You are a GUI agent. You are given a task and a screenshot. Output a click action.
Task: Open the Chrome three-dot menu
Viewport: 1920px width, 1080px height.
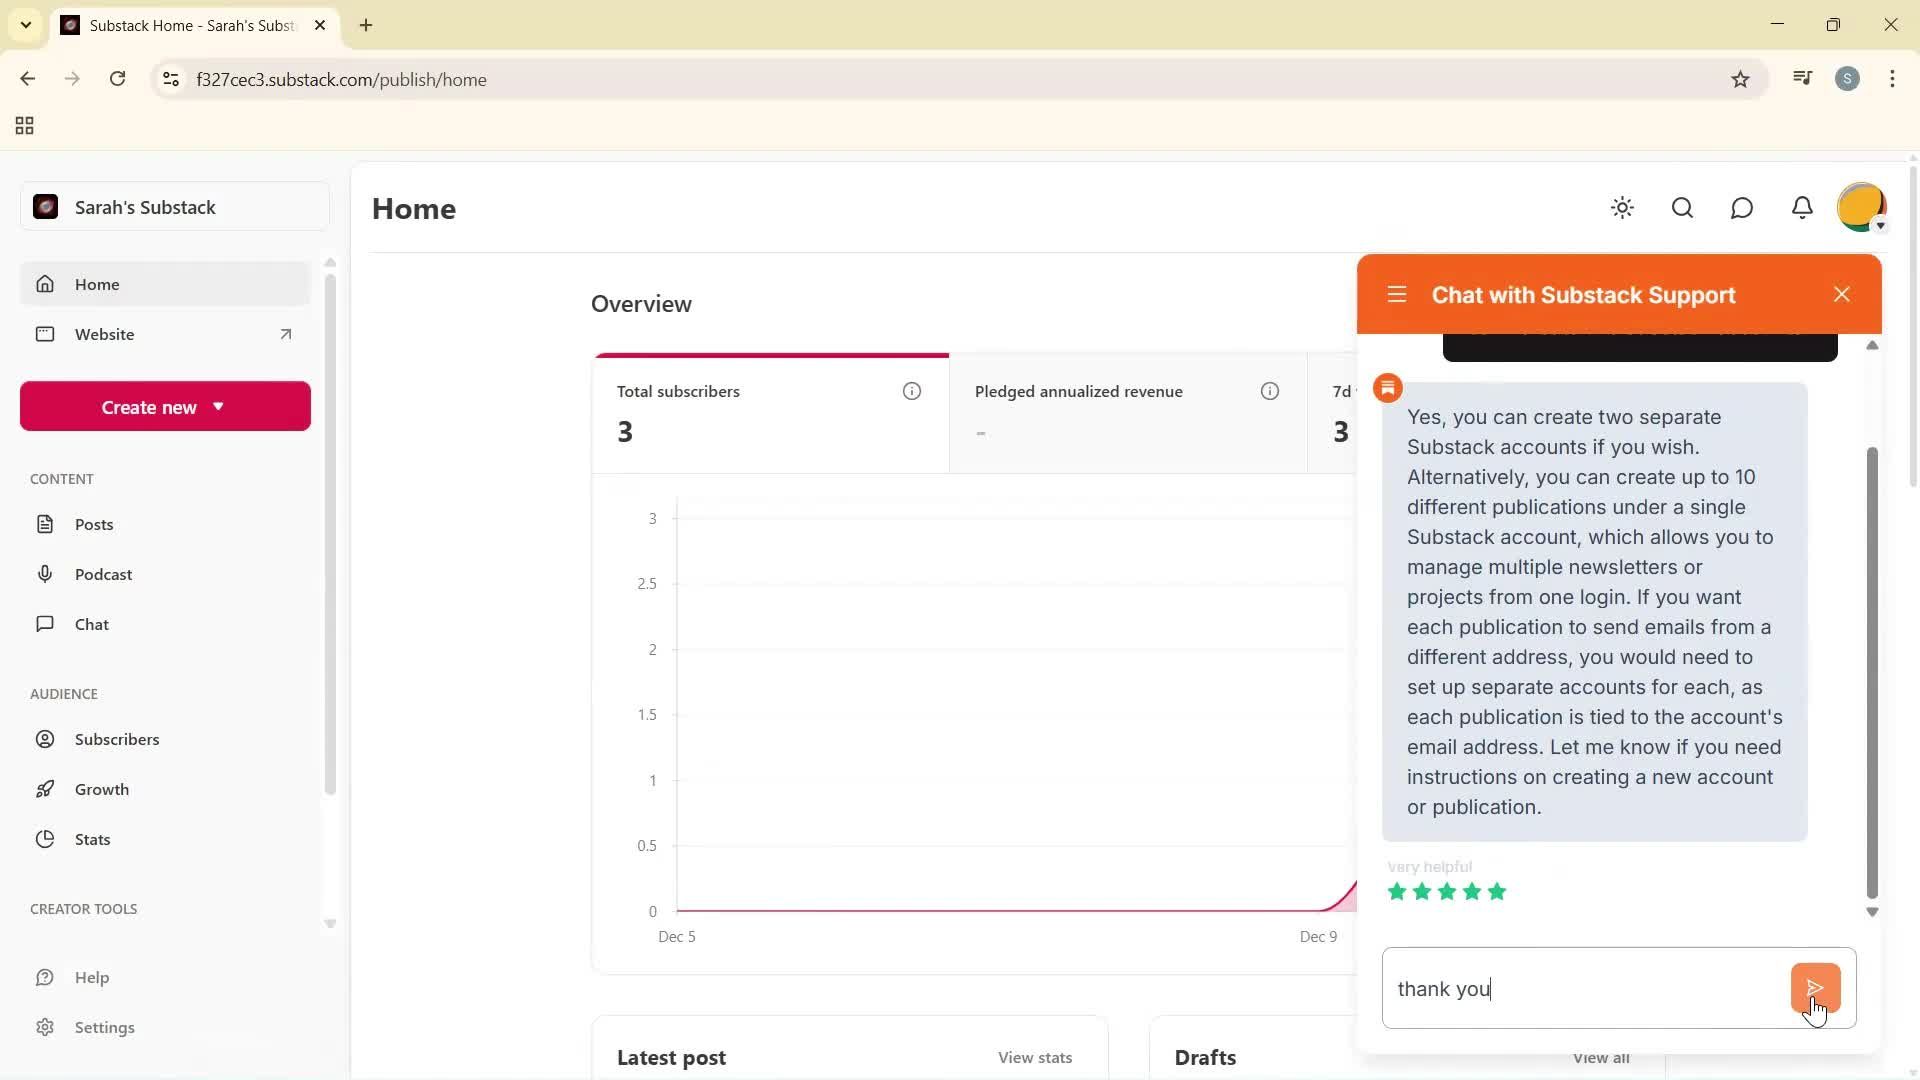pos(1892,79)
